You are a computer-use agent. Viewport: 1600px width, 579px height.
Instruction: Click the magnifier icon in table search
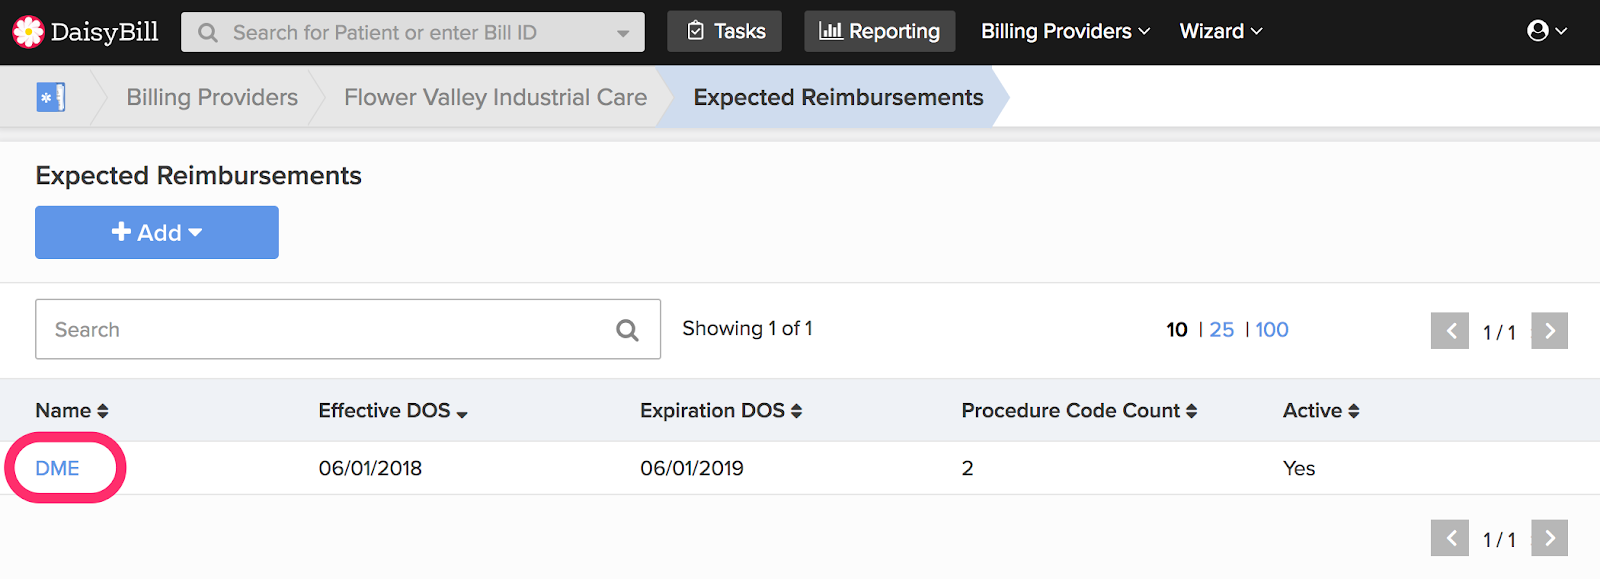(627, 330)
